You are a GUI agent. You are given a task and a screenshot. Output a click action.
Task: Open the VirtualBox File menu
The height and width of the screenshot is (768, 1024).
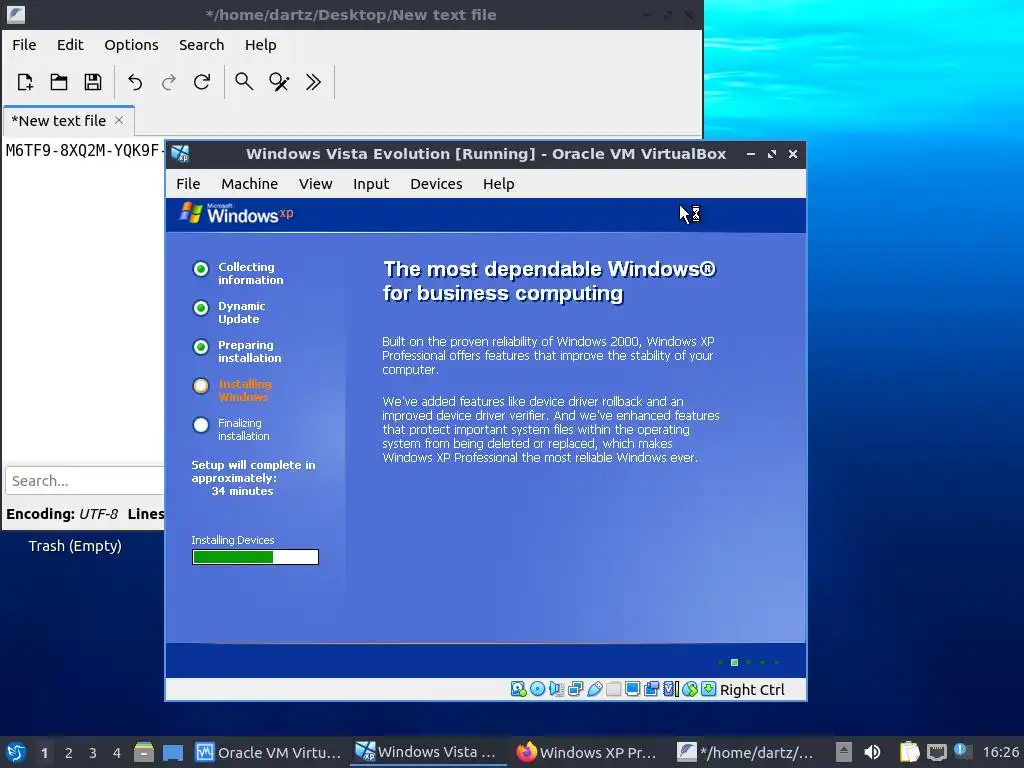coord(188,184)
